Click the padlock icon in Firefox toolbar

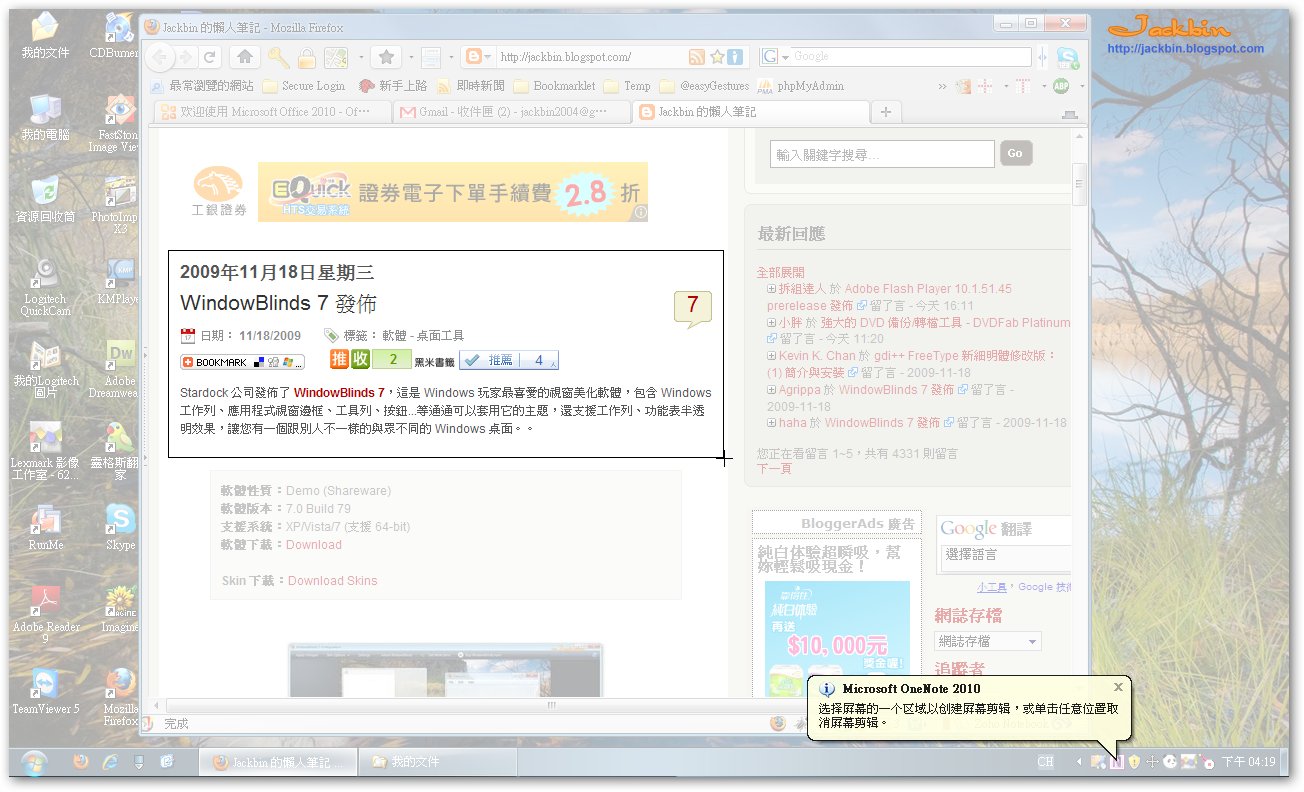tap(307, 57)
